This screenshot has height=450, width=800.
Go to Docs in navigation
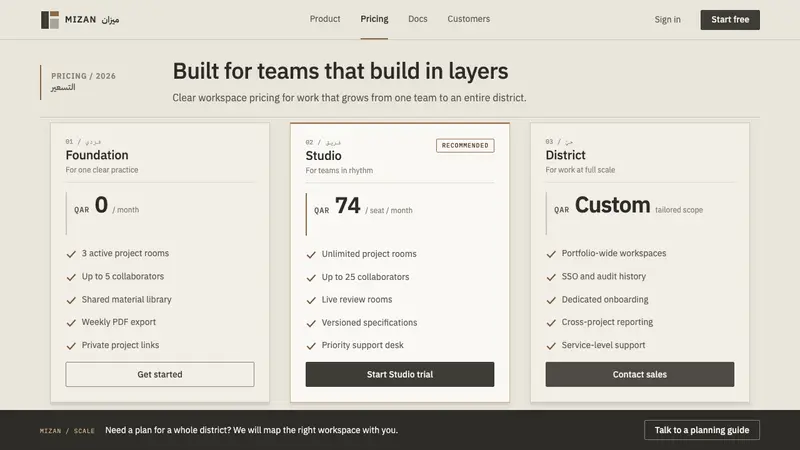pos(417,19)
